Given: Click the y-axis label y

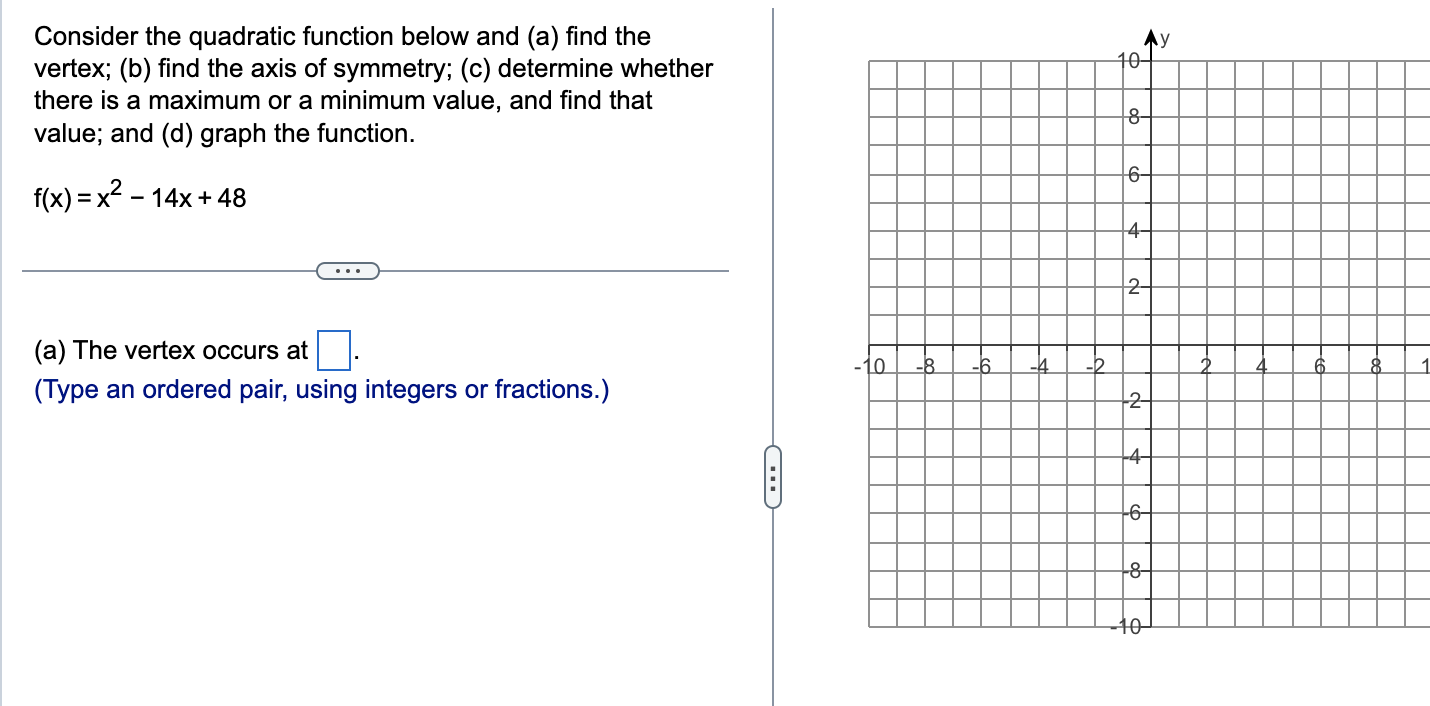Looking at the screenshot, I should pyautogui.click(x=1163, y=38).
